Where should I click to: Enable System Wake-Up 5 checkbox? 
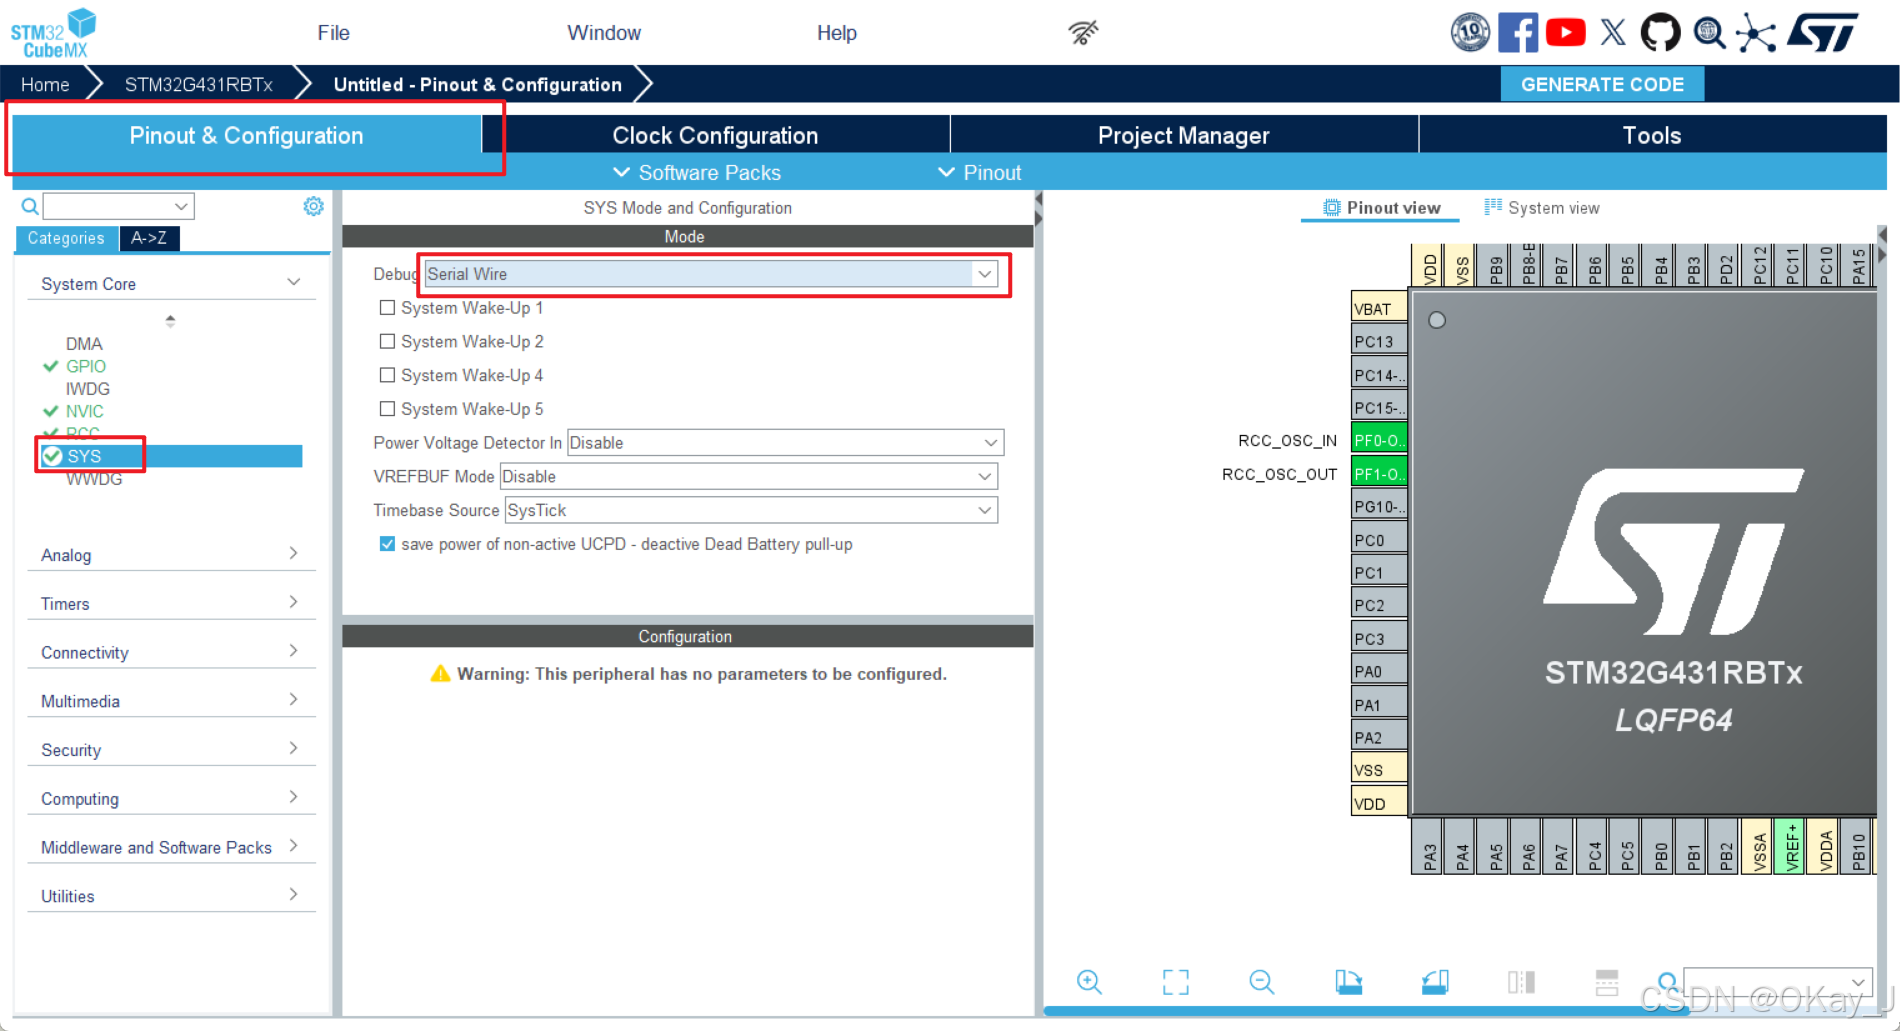(387, 409)
